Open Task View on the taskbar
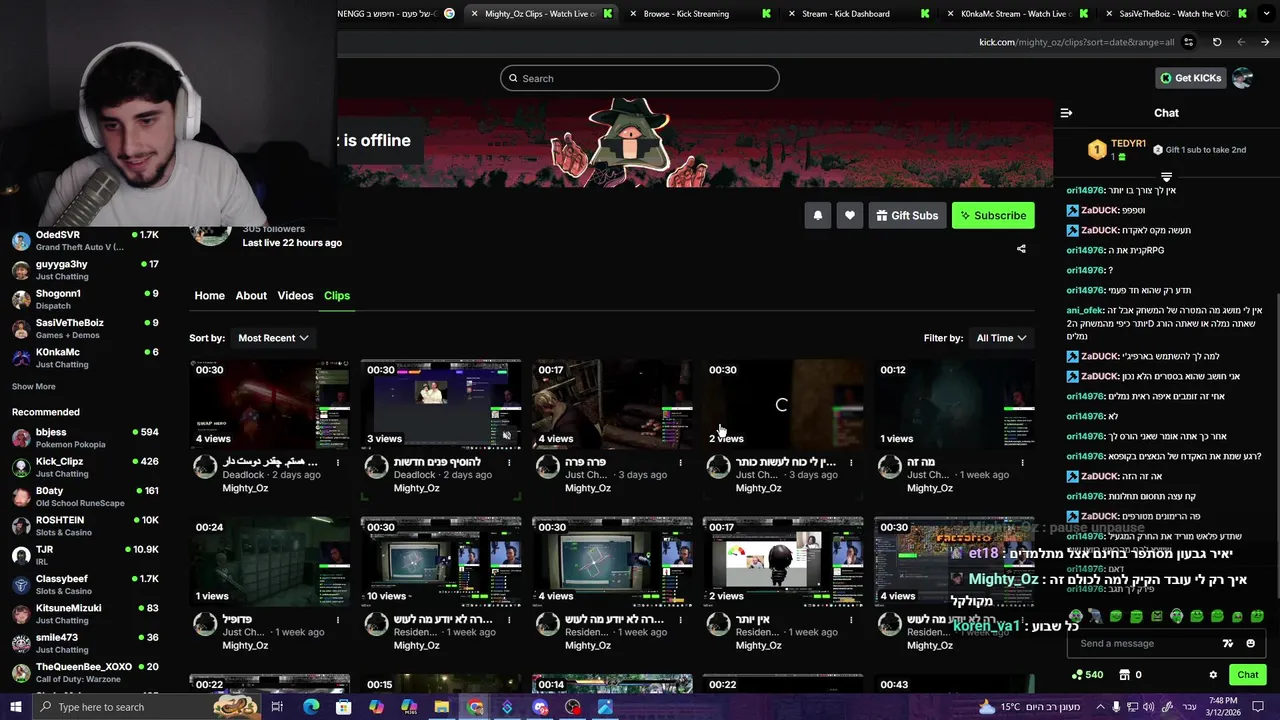The height and width of the screenshot is (720, 1280). (277, 707)
